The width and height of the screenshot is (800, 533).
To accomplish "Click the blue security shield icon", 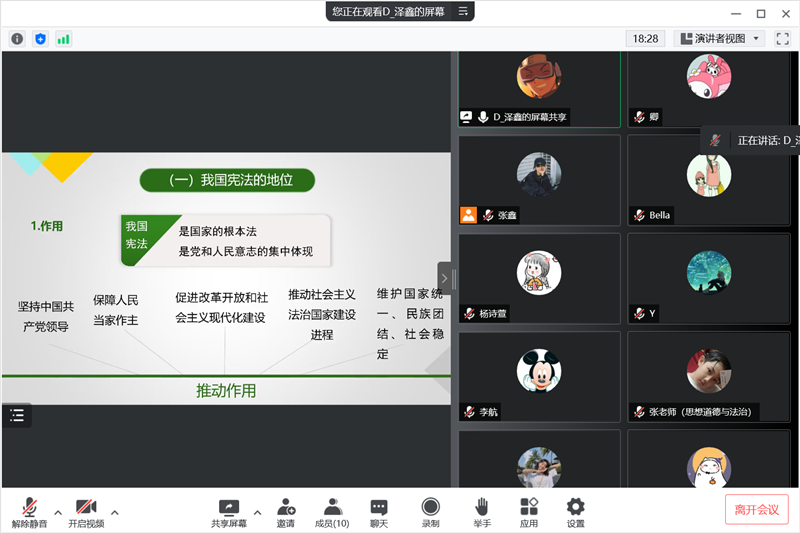I will pos(40,39).
